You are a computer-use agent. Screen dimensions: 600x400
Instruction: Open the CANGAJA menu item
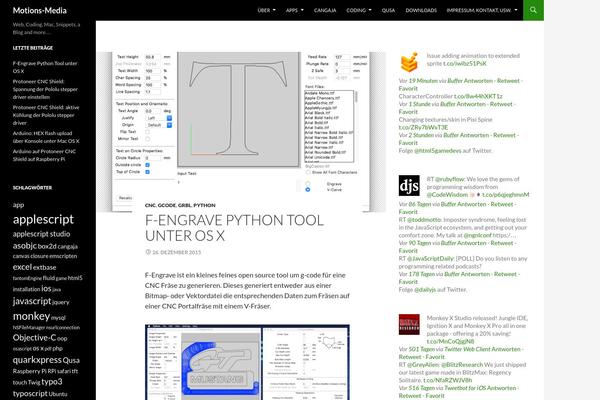point(325,10)
